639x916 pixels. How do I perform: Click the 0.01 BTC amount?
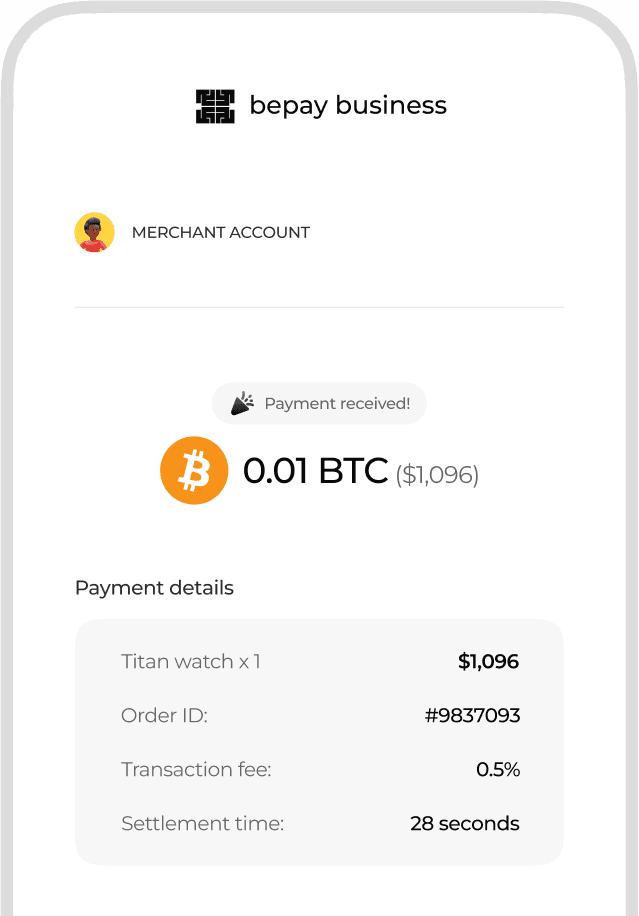click(314, 470)
